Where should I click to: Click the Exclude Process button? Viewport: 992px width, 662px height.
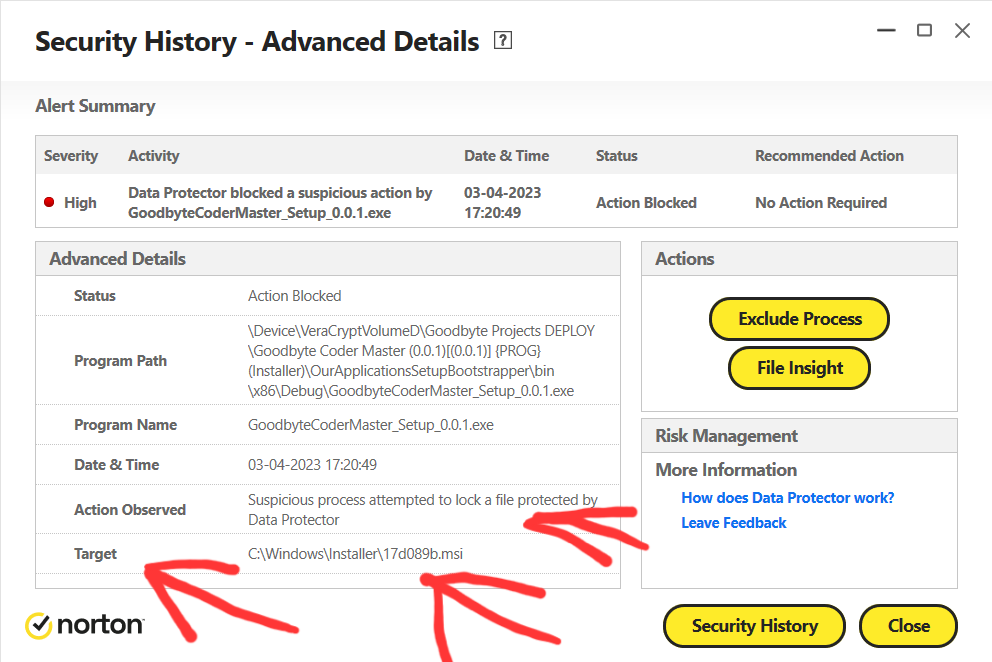[x=800, y=319]
